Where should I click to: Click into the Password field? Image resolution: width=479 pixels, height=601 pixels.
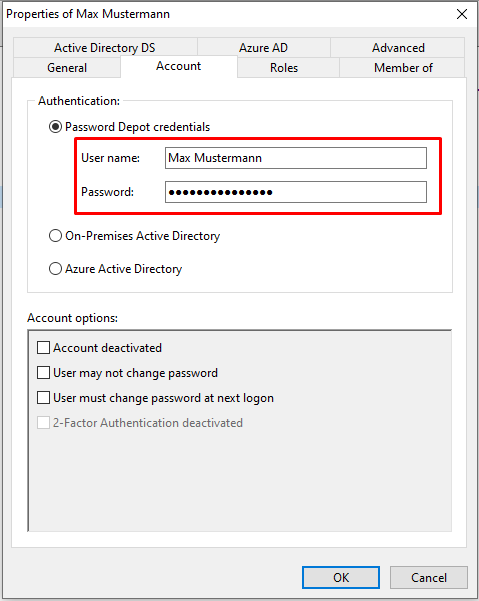296,192
